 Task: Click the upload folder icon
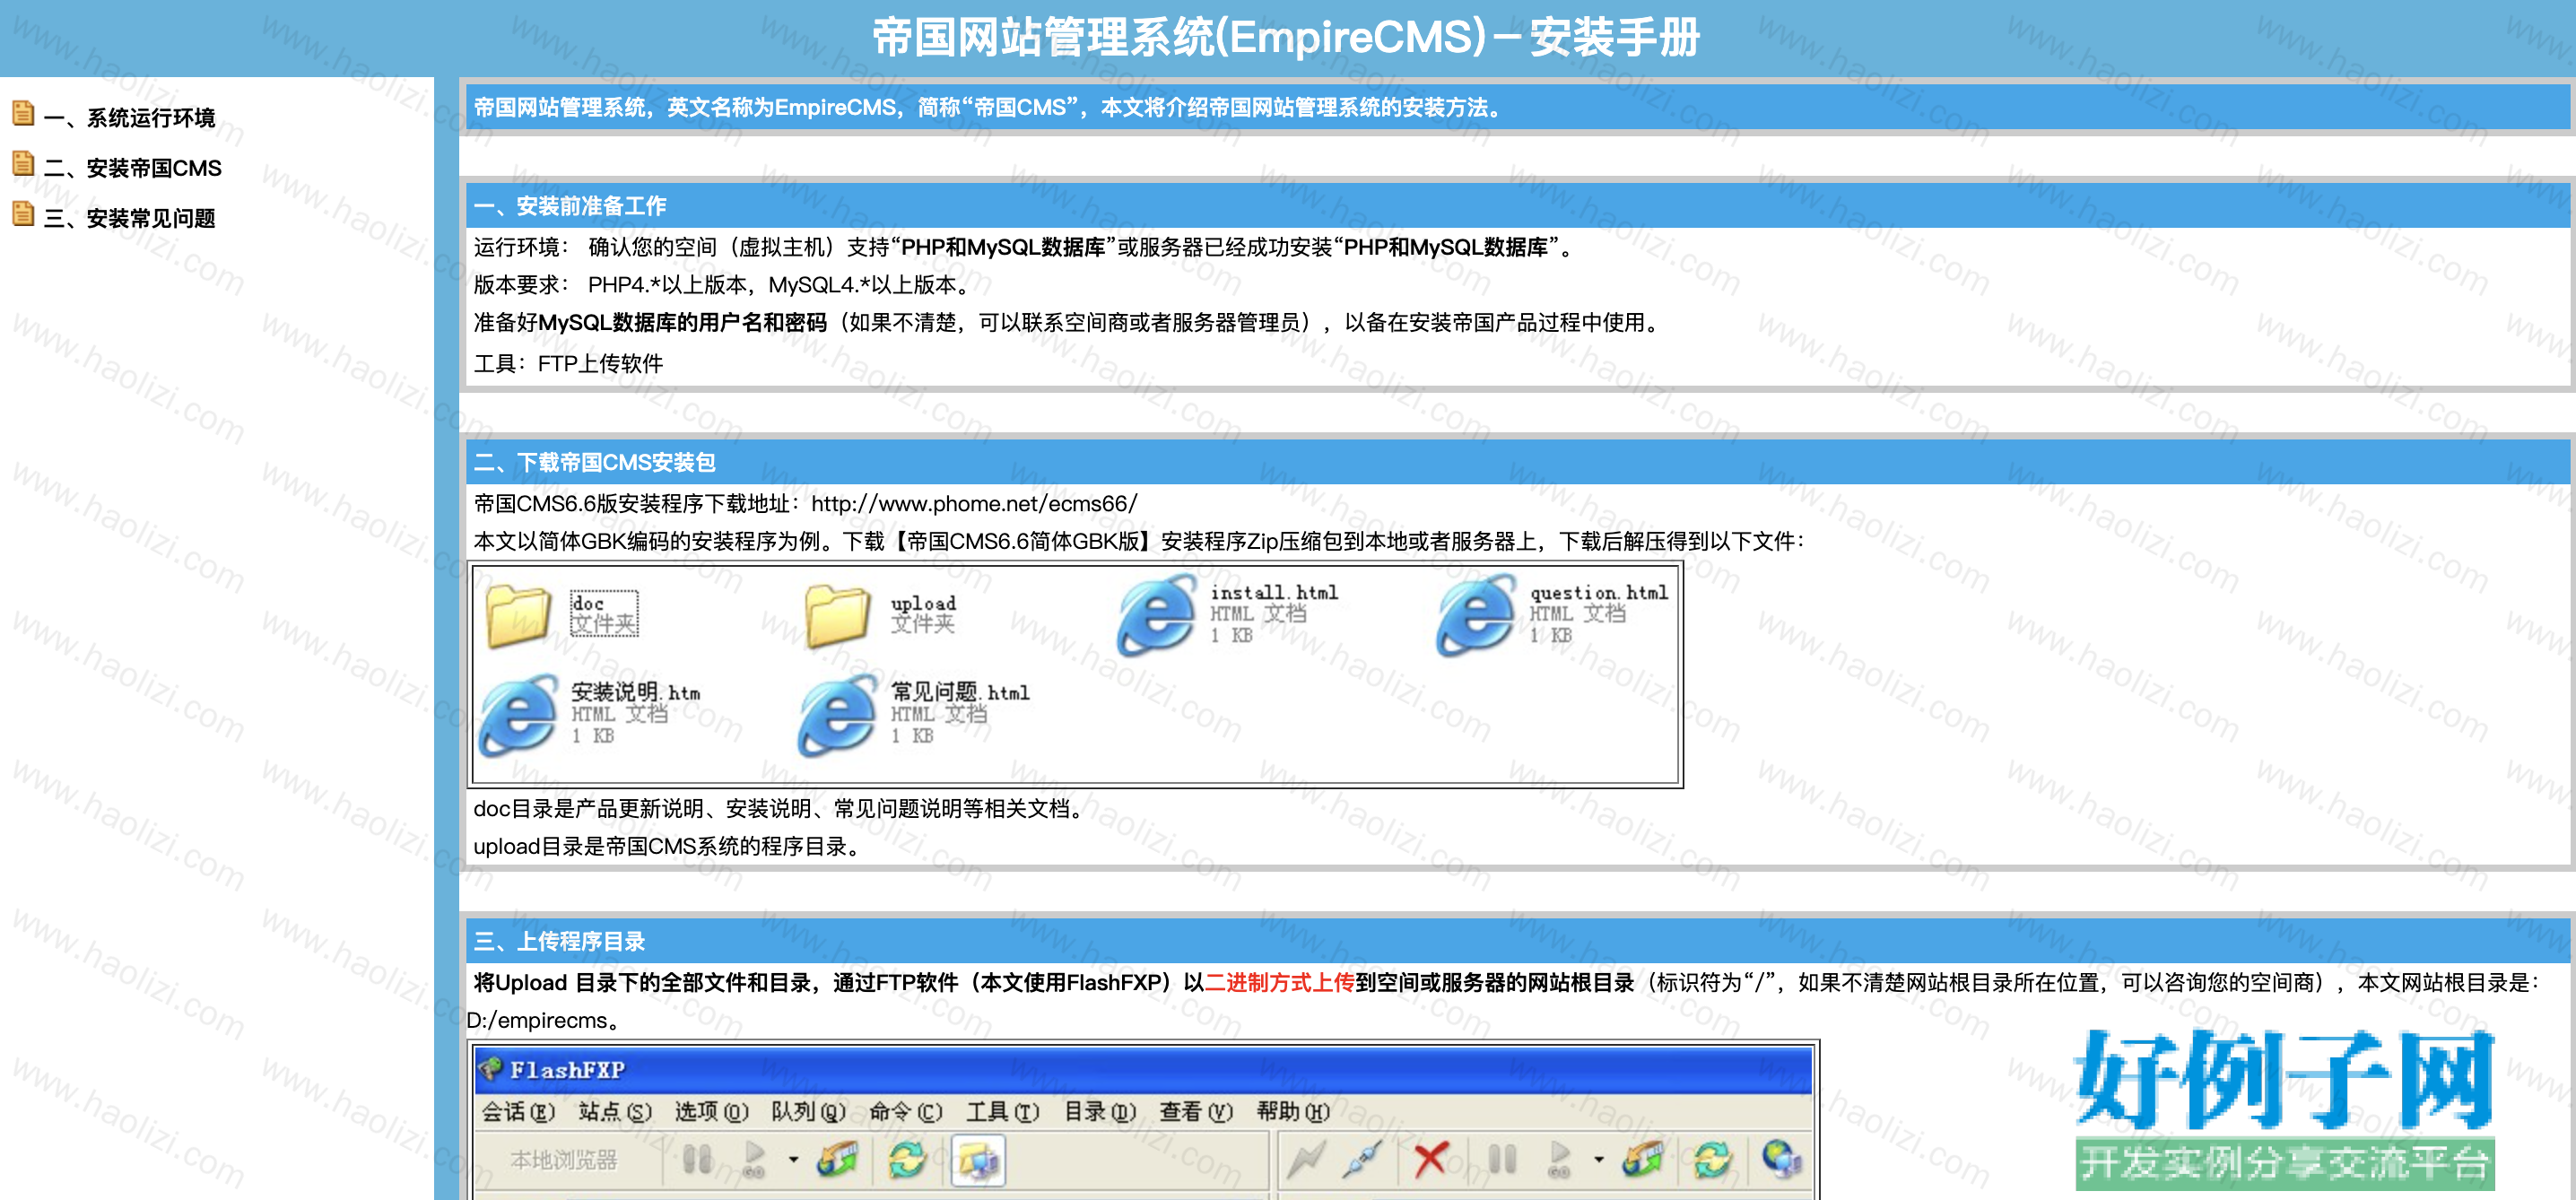tap(838, 615)
